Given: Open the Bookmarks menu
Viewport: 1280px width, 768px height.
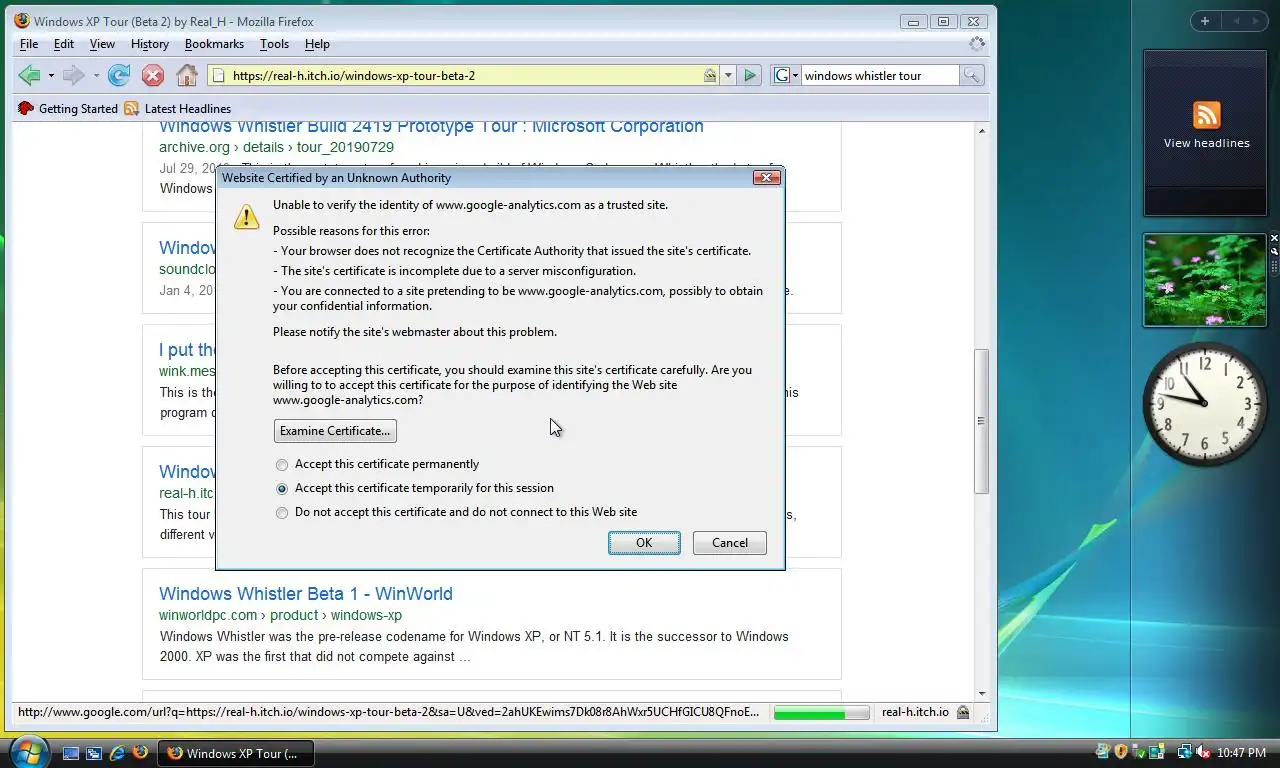Looking at the screenshot, I should (214, 44).
